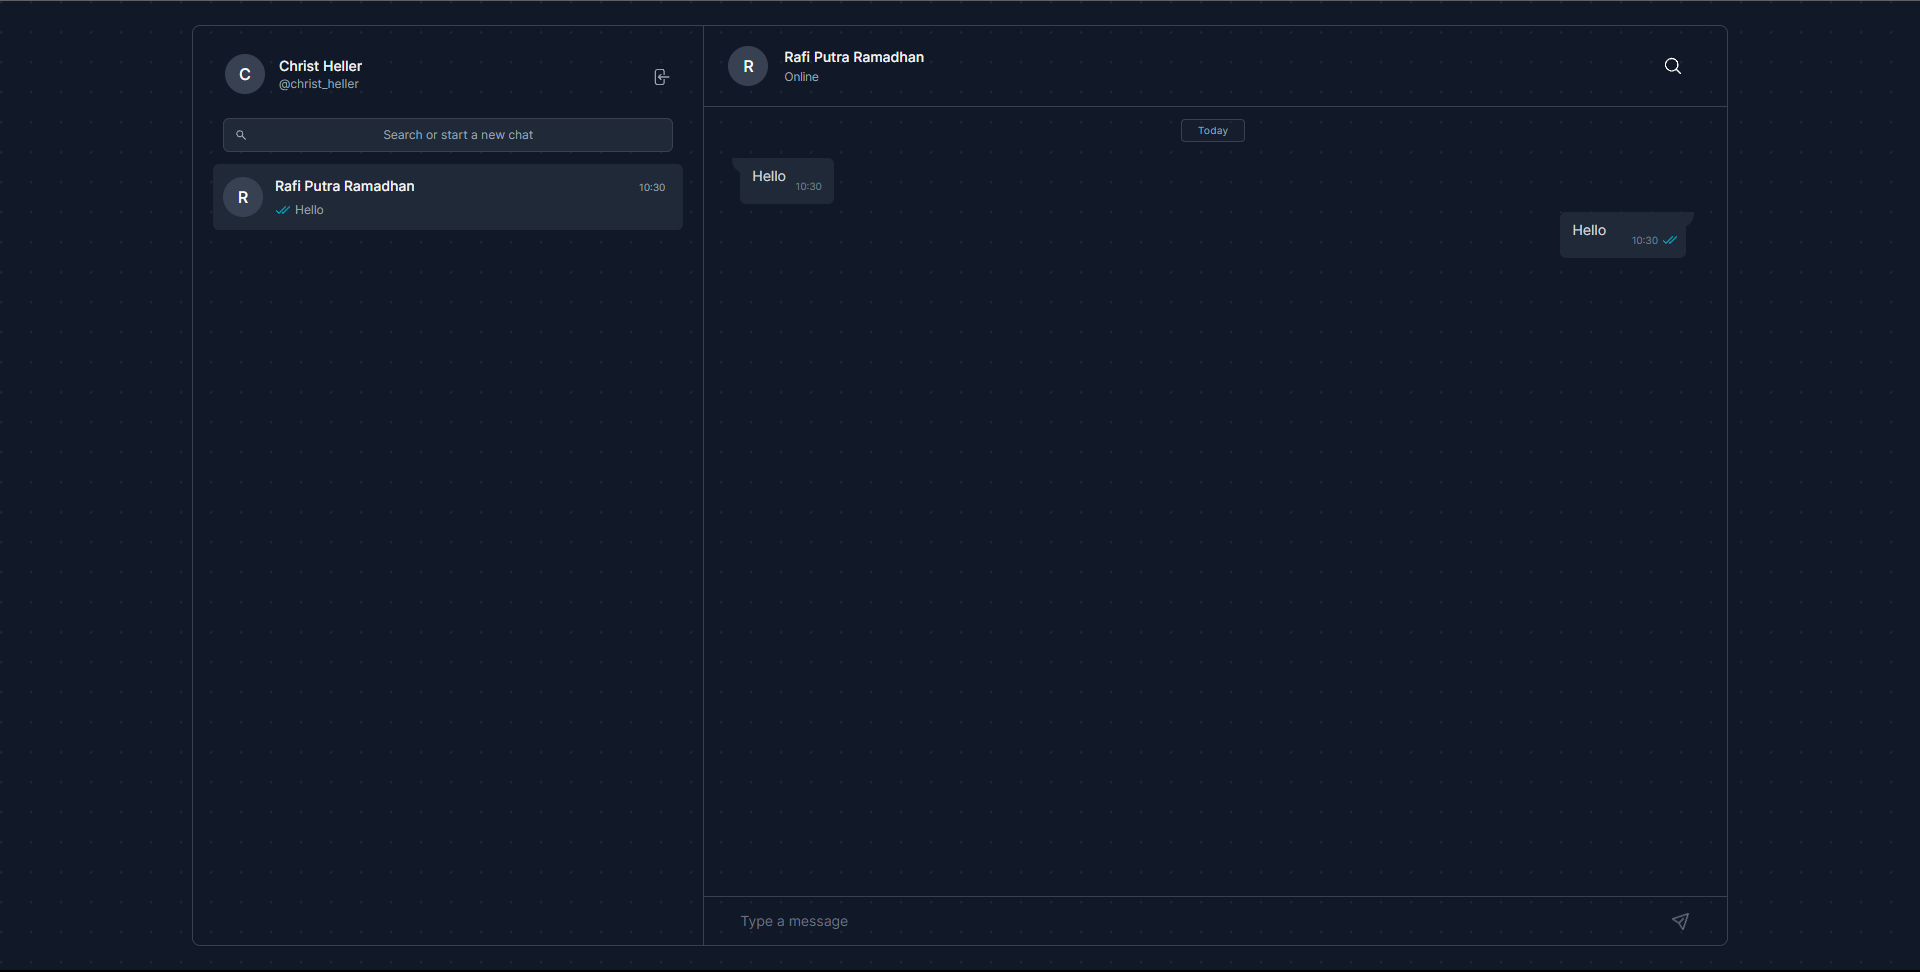
Task: Open search using the magnifying glass in chat header
Action: 1673,66
